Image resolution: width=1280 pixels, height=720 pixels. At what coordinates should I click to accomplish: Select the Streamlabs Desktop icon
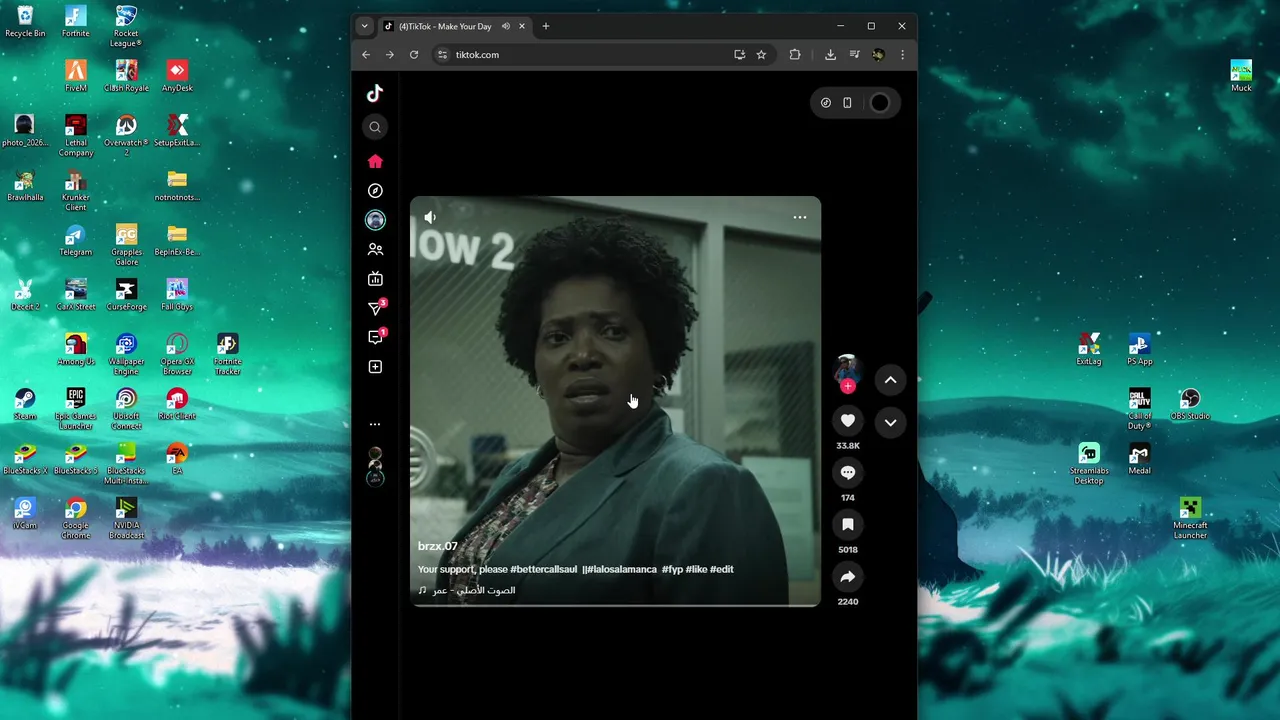[x=1089, y=464]
